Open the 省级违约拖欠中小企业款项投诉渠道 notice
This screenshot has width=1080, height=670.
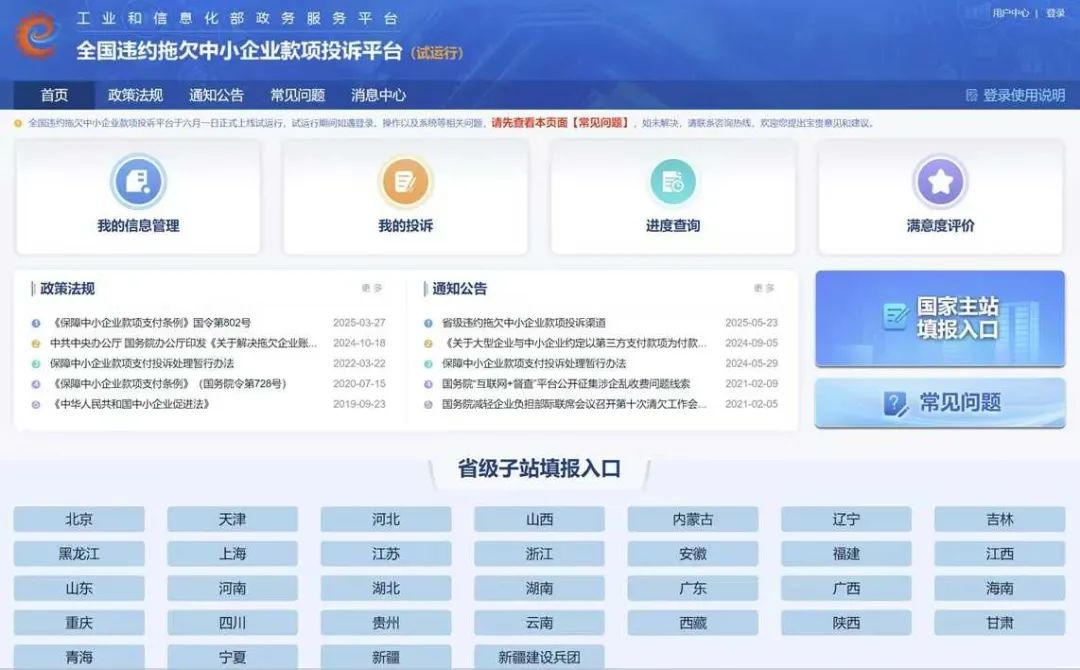click(524, 323)
